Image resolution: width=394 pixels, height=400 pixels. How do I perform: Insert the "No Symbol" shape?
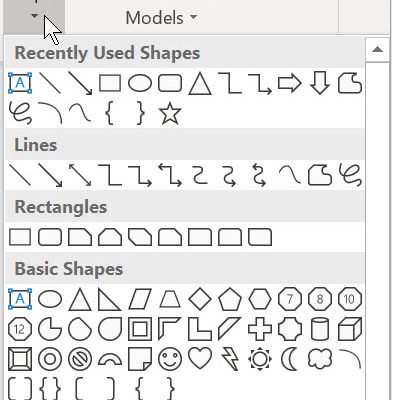(x=80, y=359)
